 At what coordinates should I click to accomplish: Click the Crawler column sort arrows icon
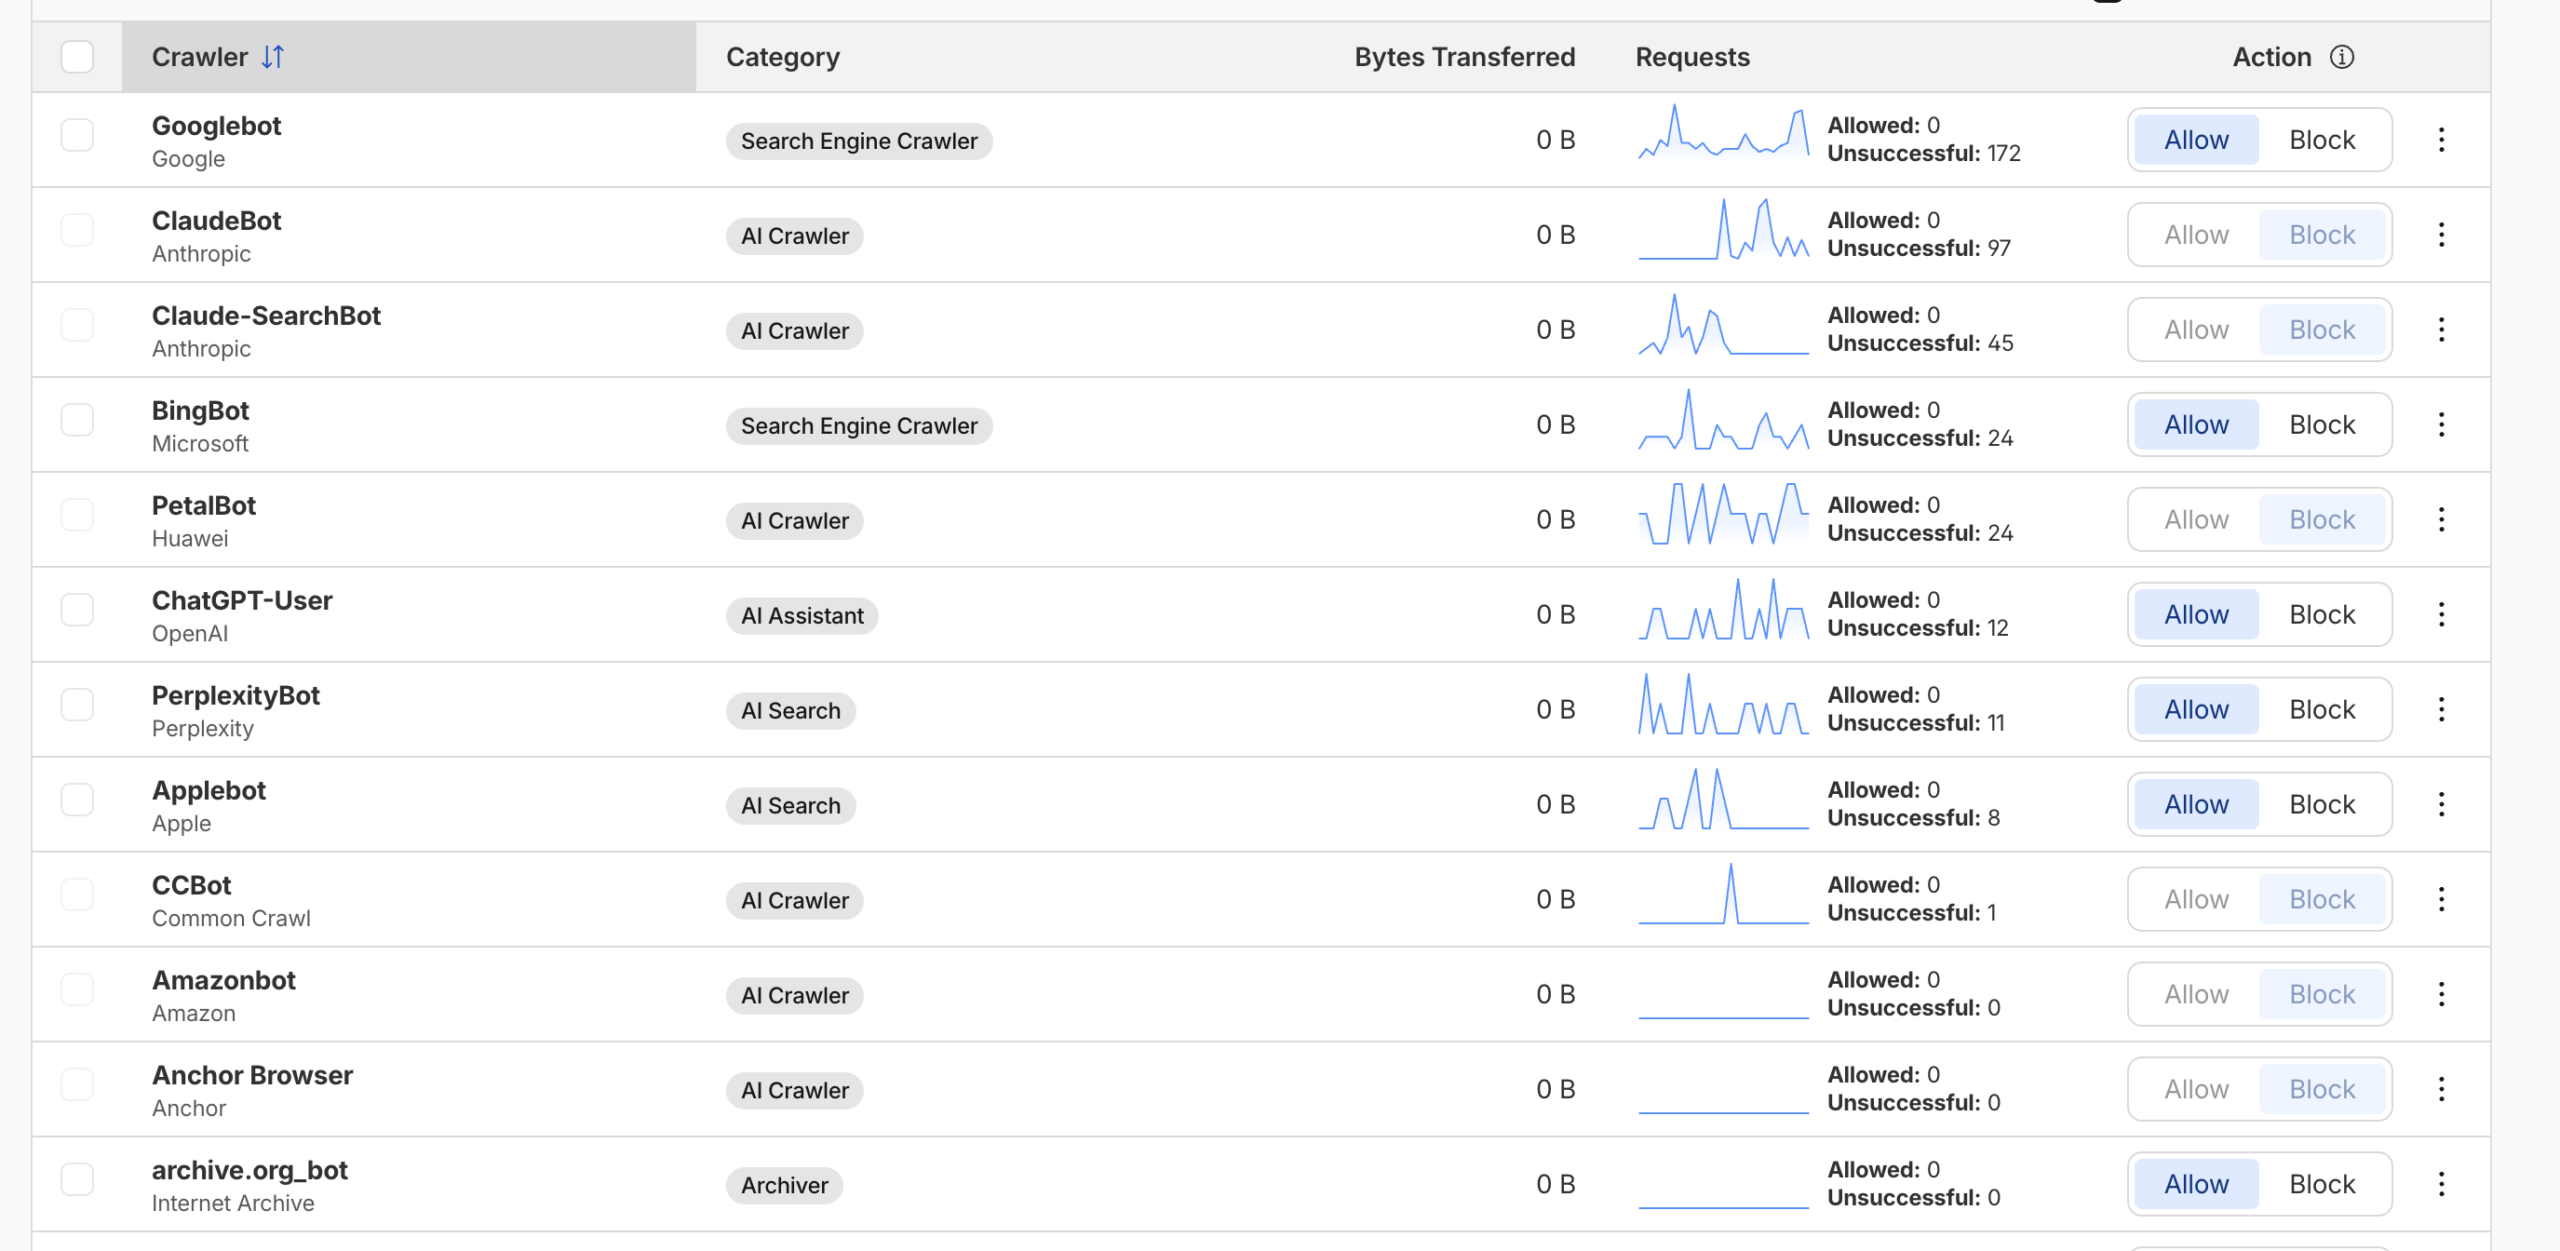(x=272, y=57)
